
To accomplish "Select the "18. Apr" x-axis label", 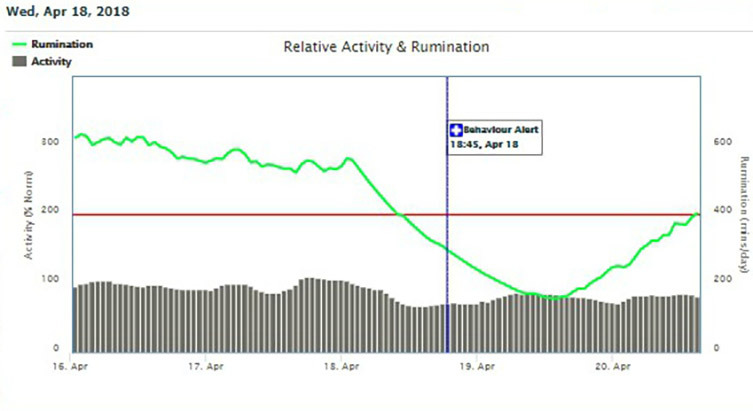I will [x=342, y=366].
